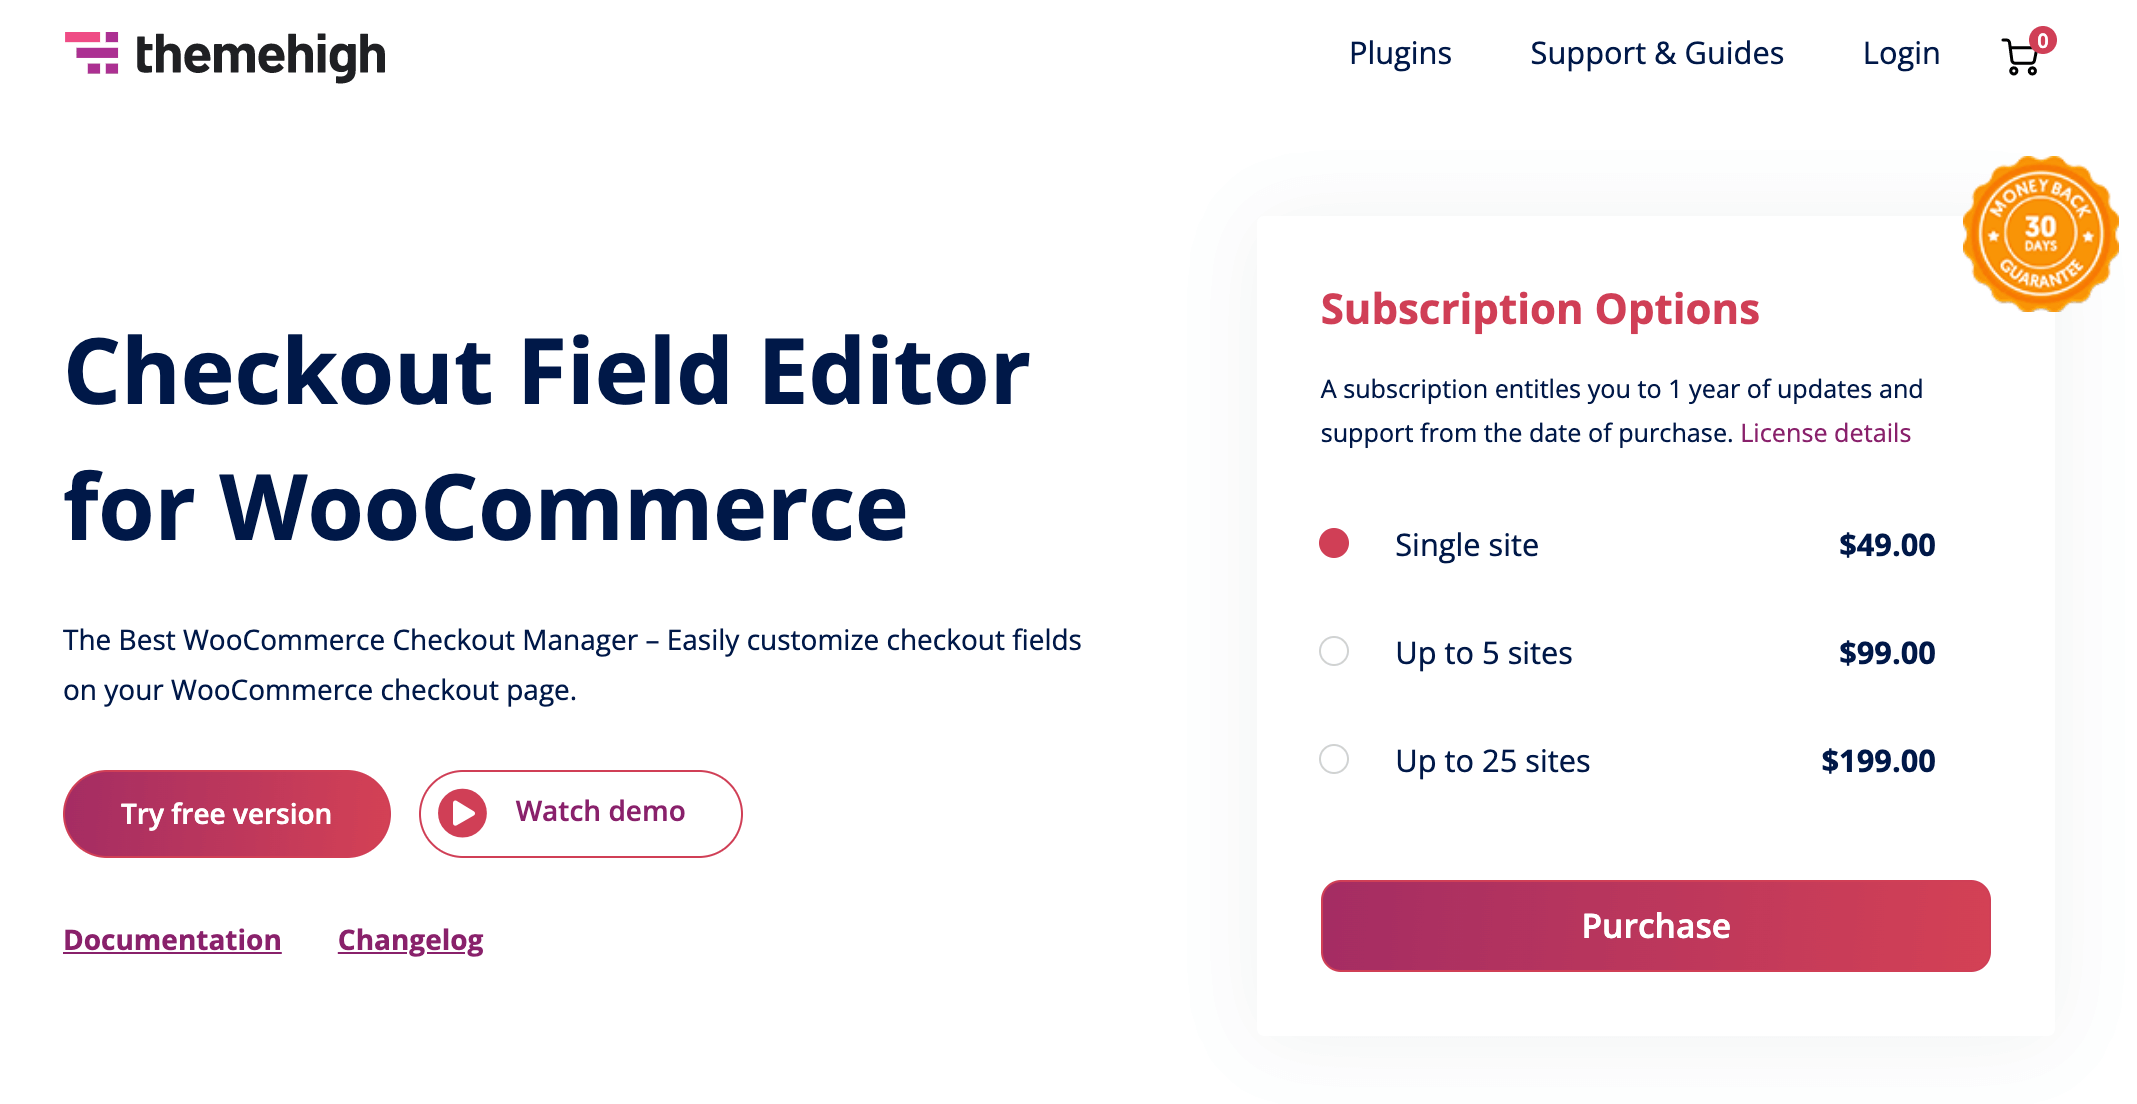The width and height of the screenshot is (2137, 1104).
Task: Click the Support & Guides menu item
Action: [1658, 54]
